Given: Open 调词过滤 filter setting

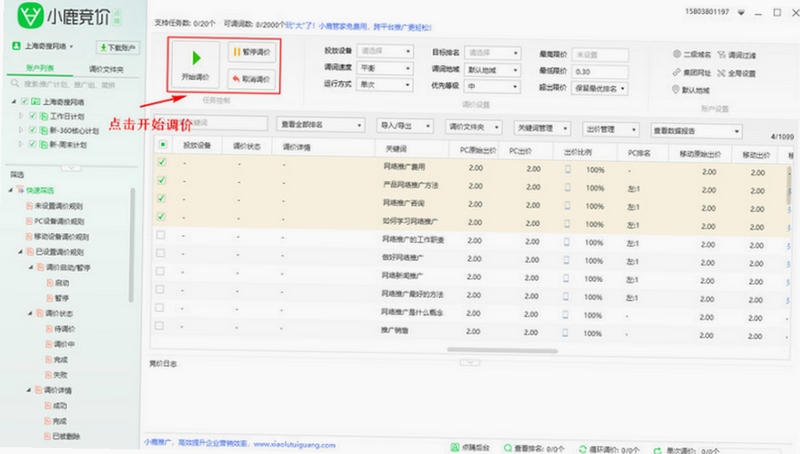Looking at the screenshot, I should [x=737, y=55].
